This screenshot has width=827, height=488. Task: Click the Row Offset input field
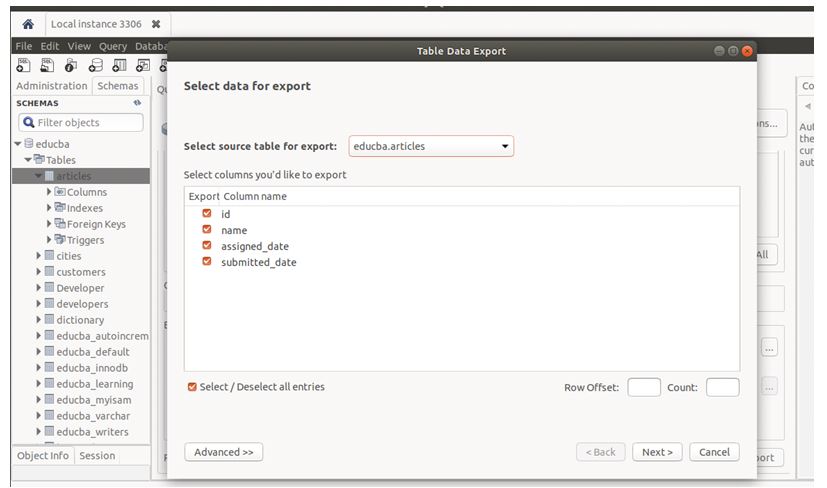point(644,387)
